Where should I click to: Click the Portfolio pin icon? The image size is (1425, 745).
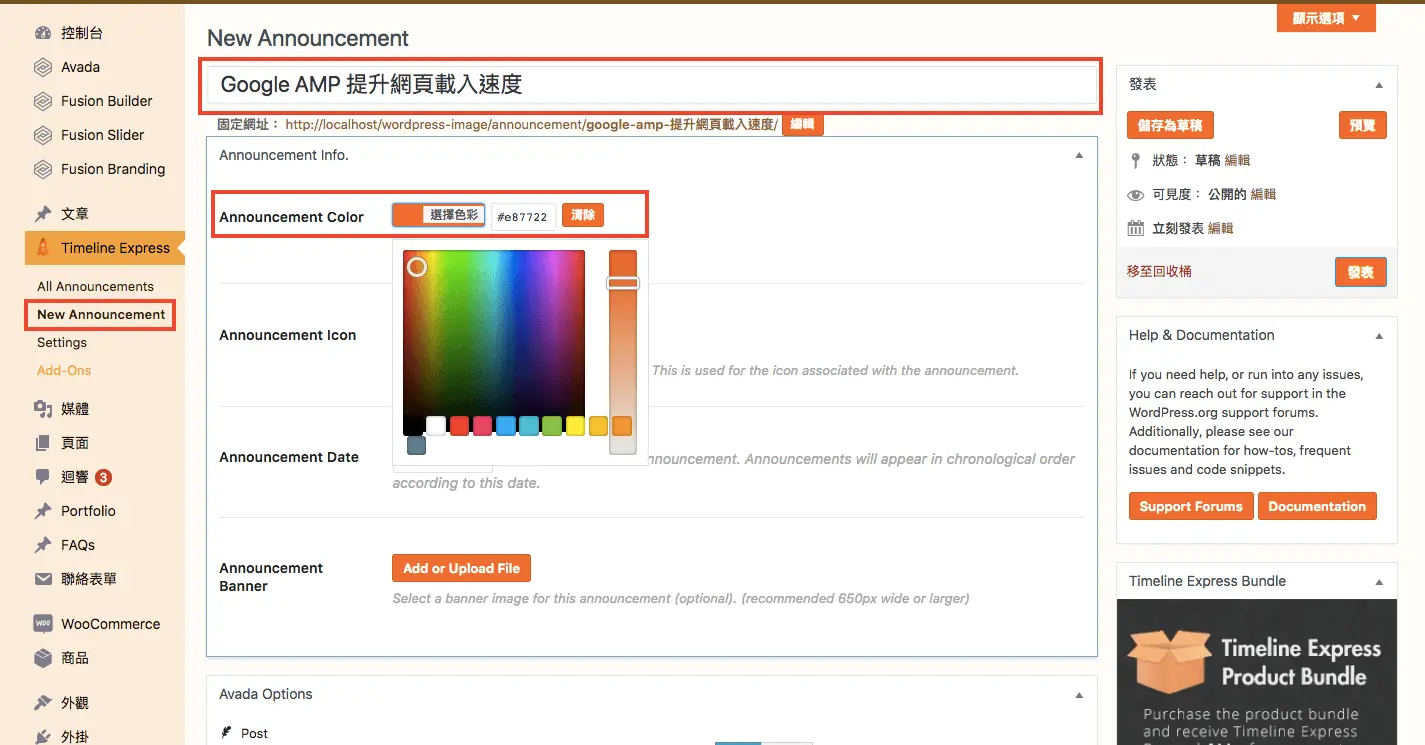(43, 511)
